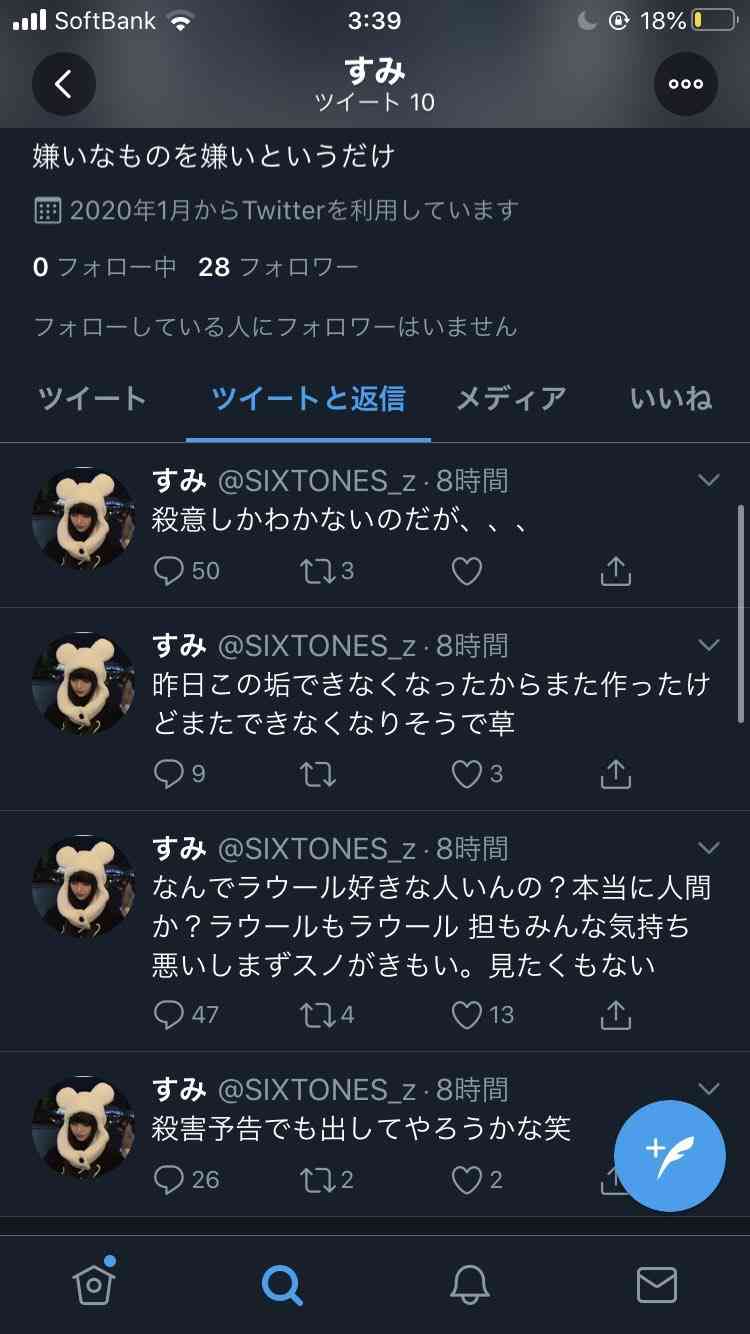This screenshot has width=750, height=1334.
Task: Open the three-dot more options menu
Action: (x=686, y=84)
